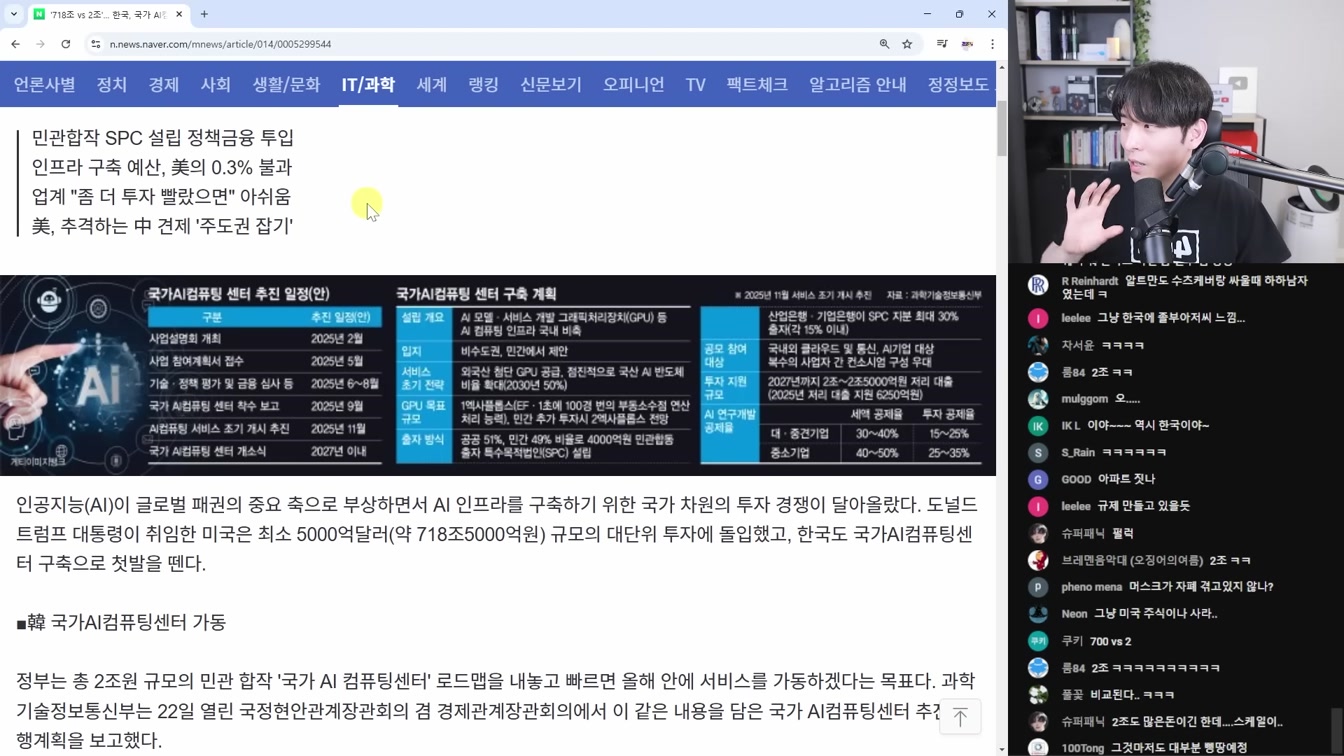Screen dimensions: 1344x756
Task: Select the IT/과학 tab
Action: (x=368, y=84)
